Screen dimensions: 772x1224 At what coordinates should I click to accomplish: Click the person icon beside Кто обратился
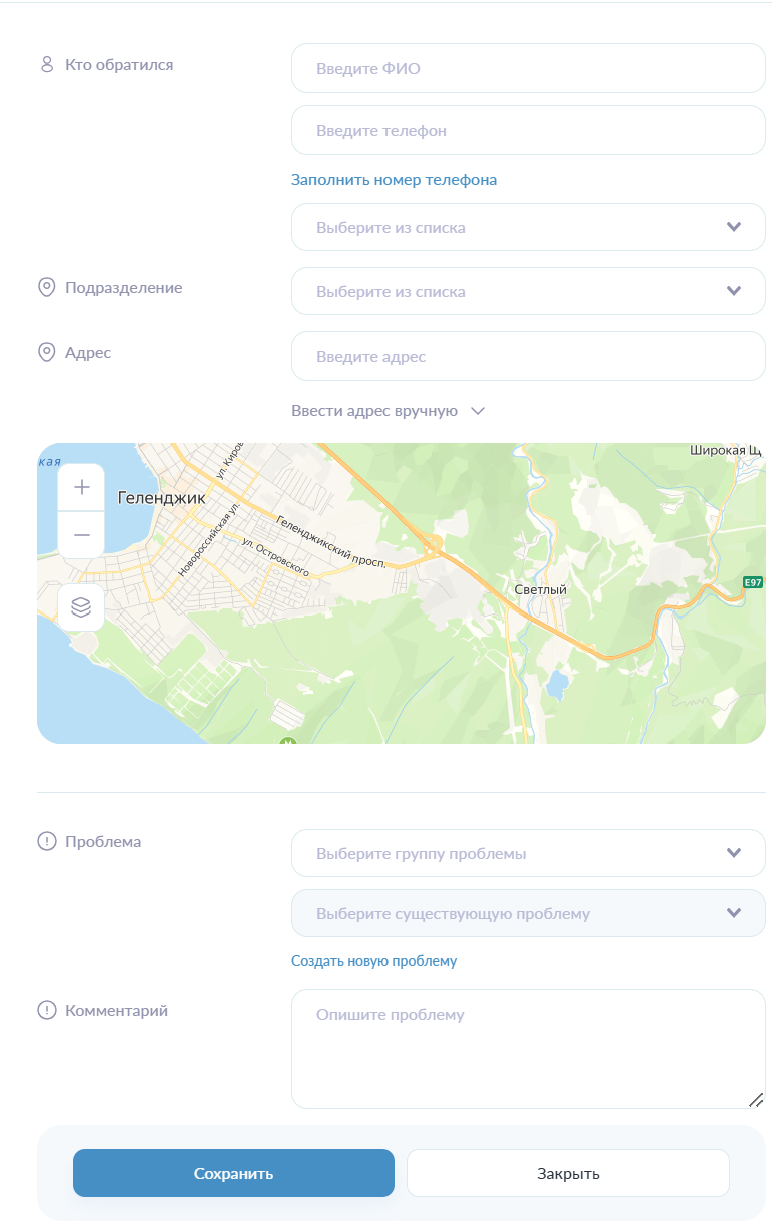[x=46, y=65]
